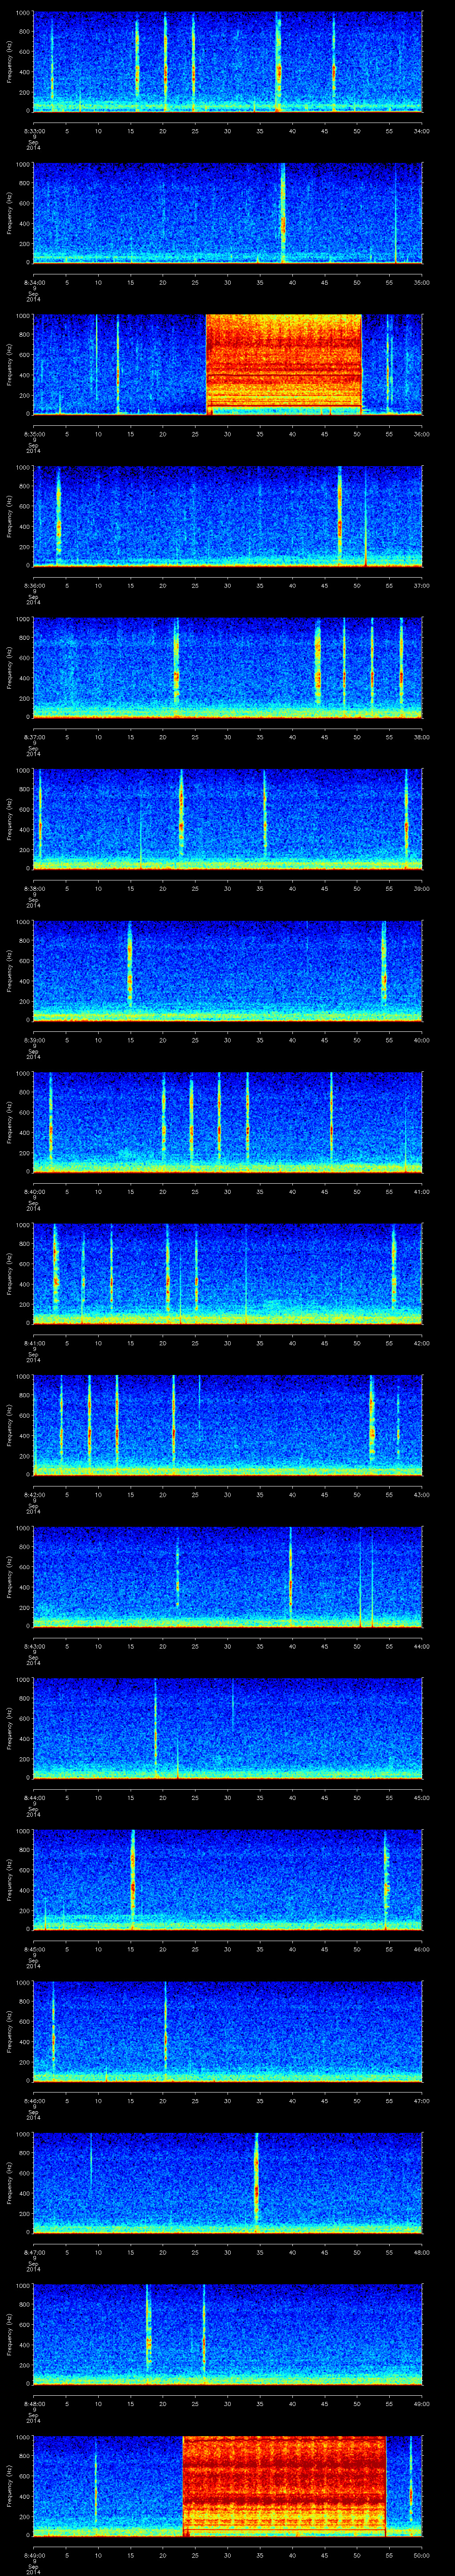Viewport: 455px width, 2576px height.
Task: Click the 20-second pulse in the 8:46 spectrogram
Action: [x=165, y=2030]
